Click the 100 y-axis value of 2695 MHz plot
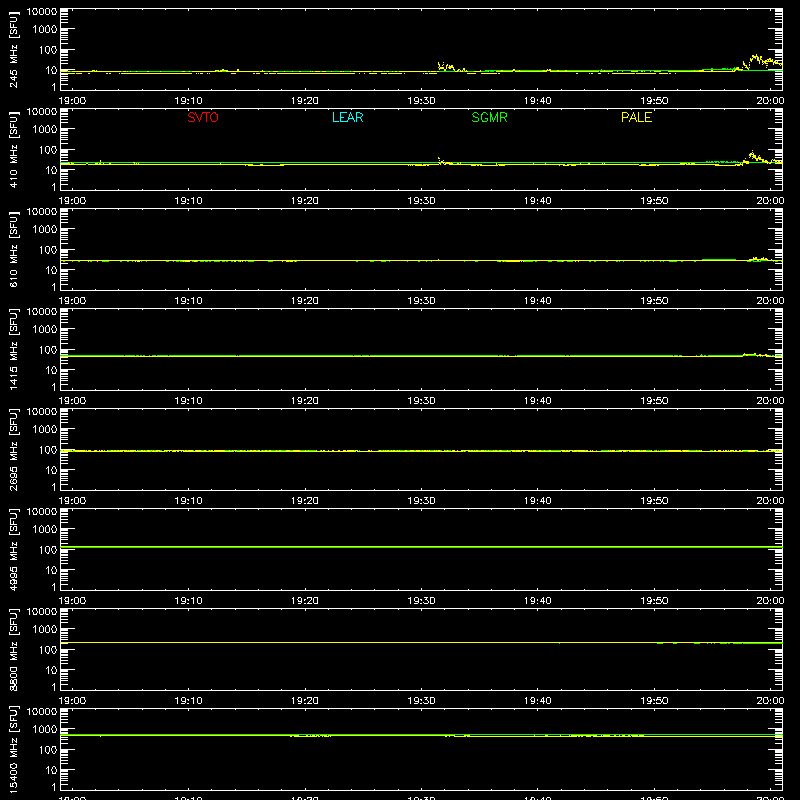 pos(48,449)
